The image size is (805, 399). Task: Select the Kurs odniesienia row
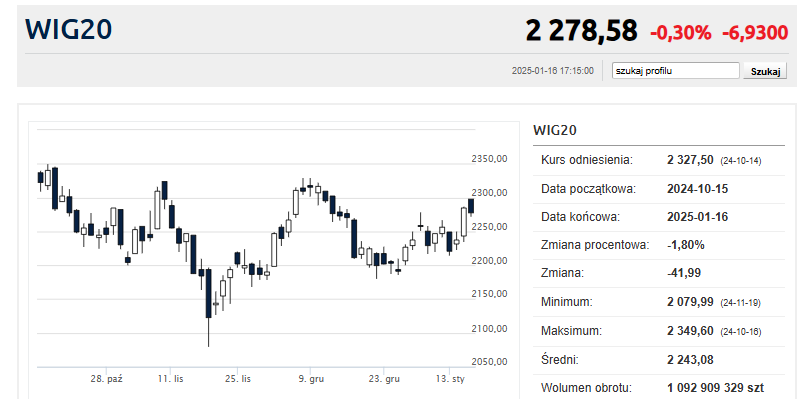pos(659,160)
